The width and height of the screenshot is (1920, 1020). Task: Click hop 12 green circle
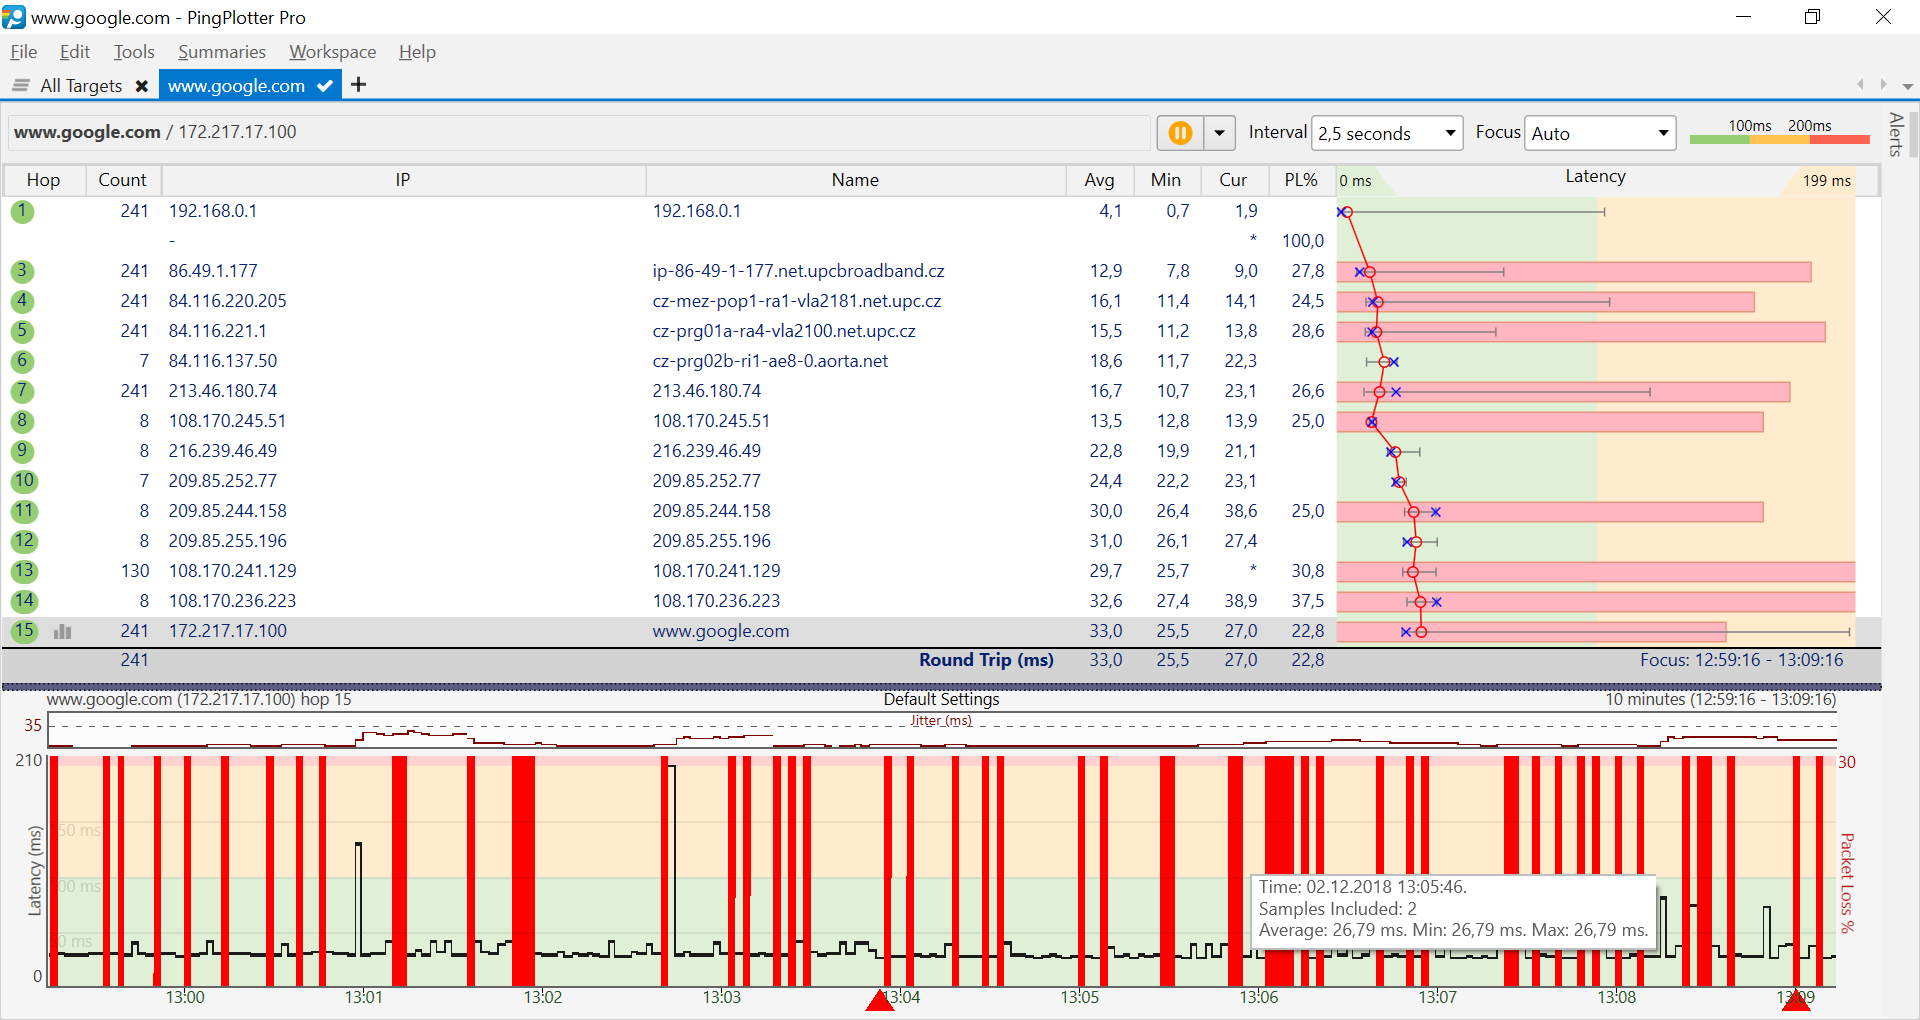click(24, 541)
